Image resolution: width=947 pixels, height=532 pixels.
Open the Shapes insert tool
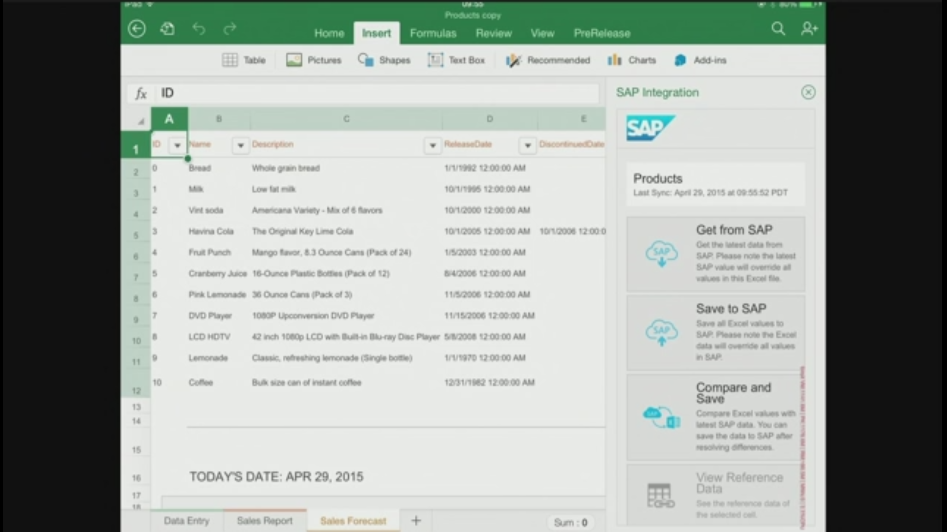pos(384,60)
